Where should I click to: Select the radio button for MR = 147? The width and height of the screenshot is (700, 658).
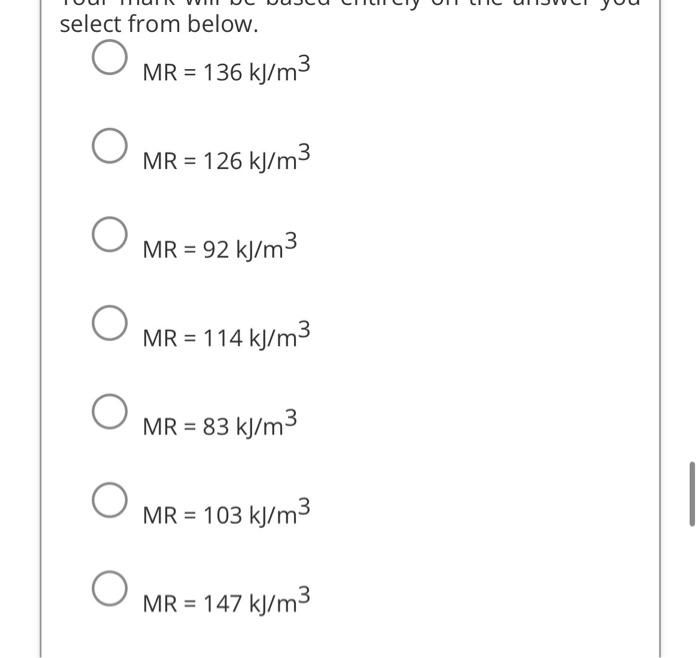(109, 588)
